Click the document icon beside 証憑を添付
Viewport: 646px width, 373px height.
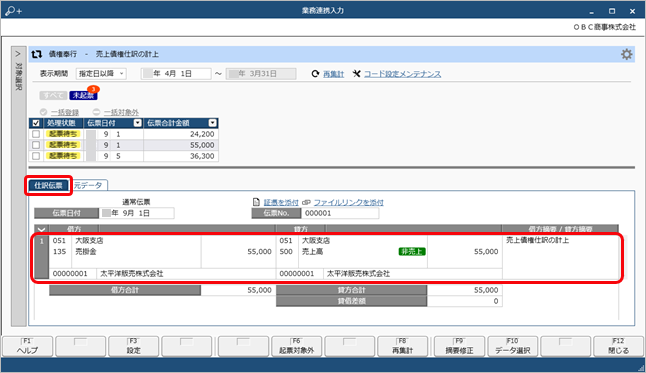[256, 202]
